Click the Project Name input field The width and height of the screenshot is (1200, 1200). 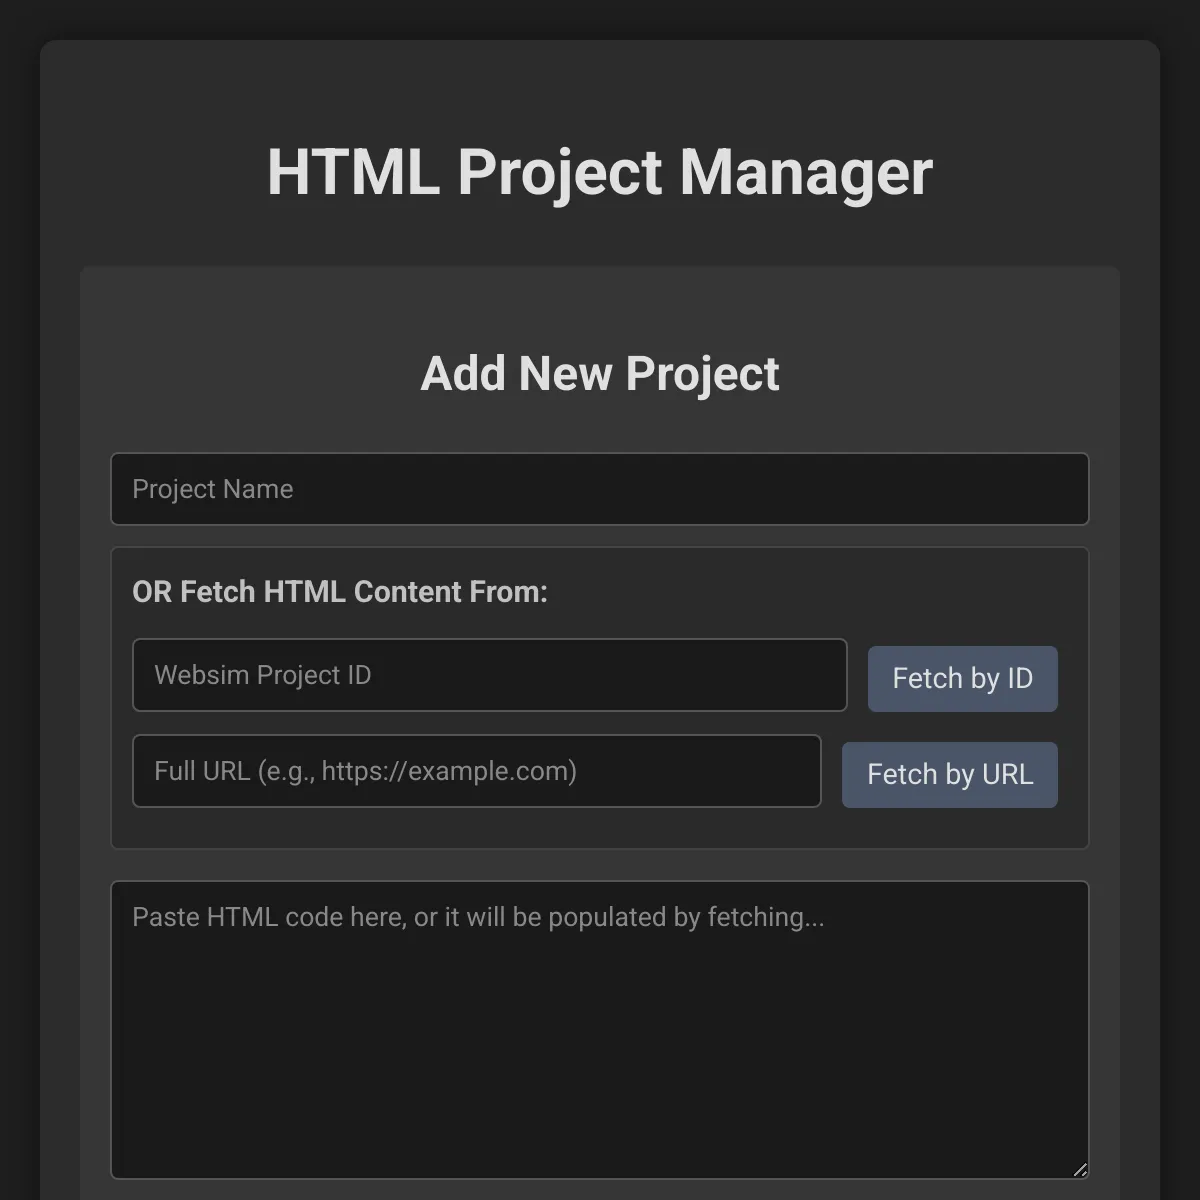pos(600,489)
